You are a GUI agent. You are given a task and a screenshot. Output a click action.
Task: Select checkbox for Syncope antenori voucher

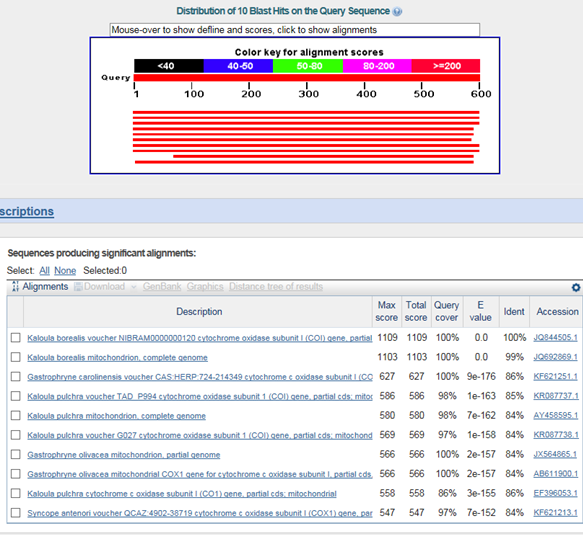(x=16, y=513)
